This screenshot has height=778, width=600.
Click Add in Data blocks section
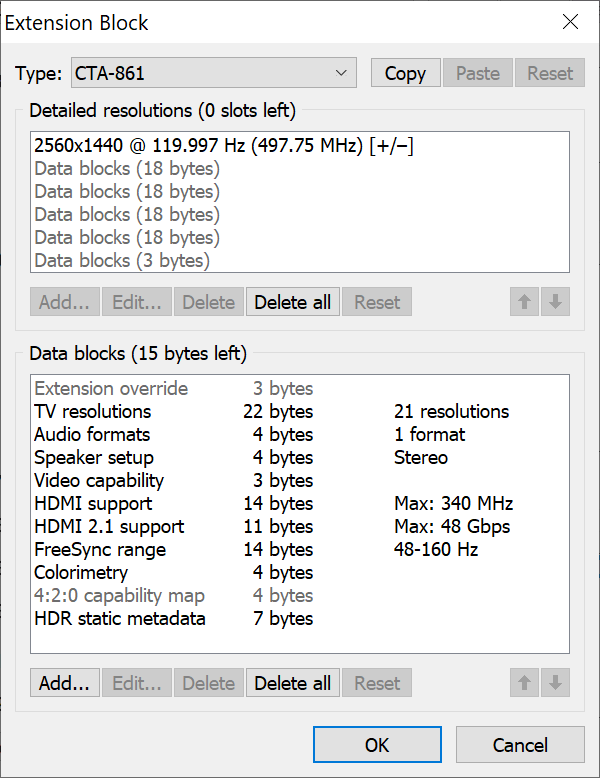pyautogui.click(x=64, y=684)
